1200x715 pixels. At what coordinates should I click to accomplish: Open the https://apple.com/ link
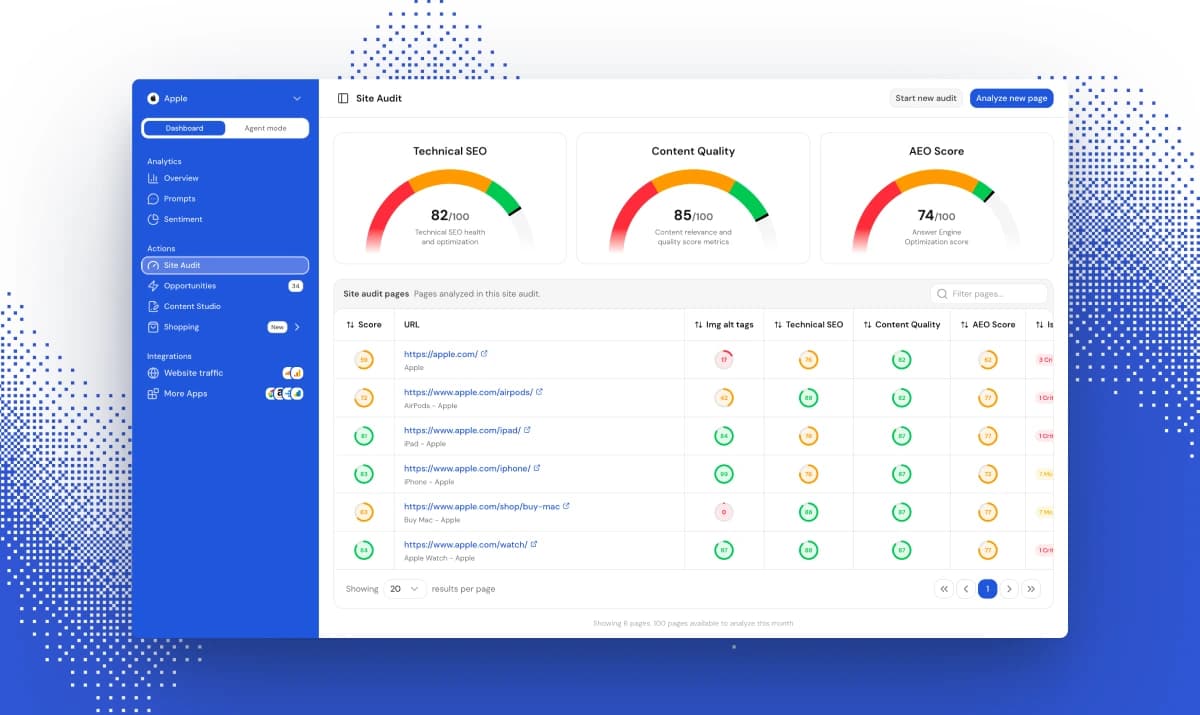point(441,354)
